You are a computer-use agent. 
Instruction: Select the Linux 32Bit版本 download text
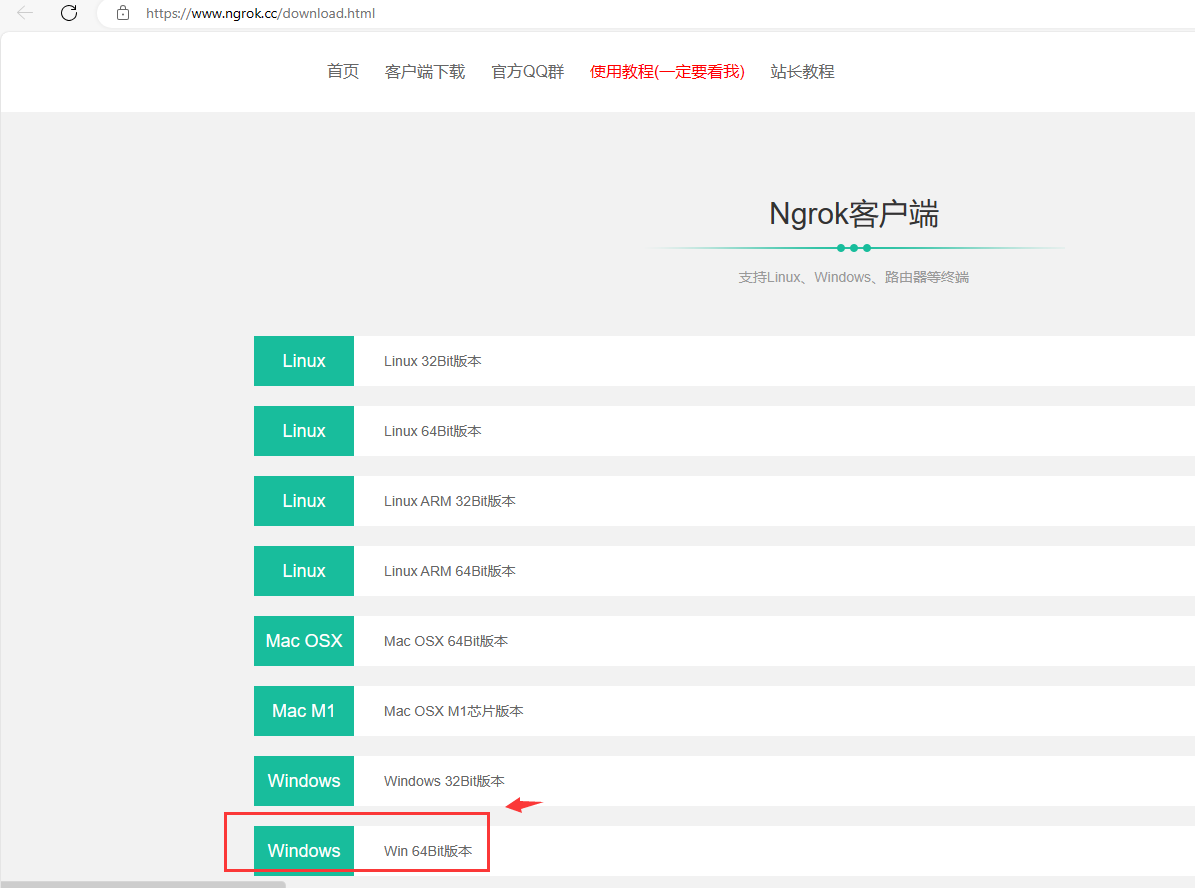click(x=432, y=361)
